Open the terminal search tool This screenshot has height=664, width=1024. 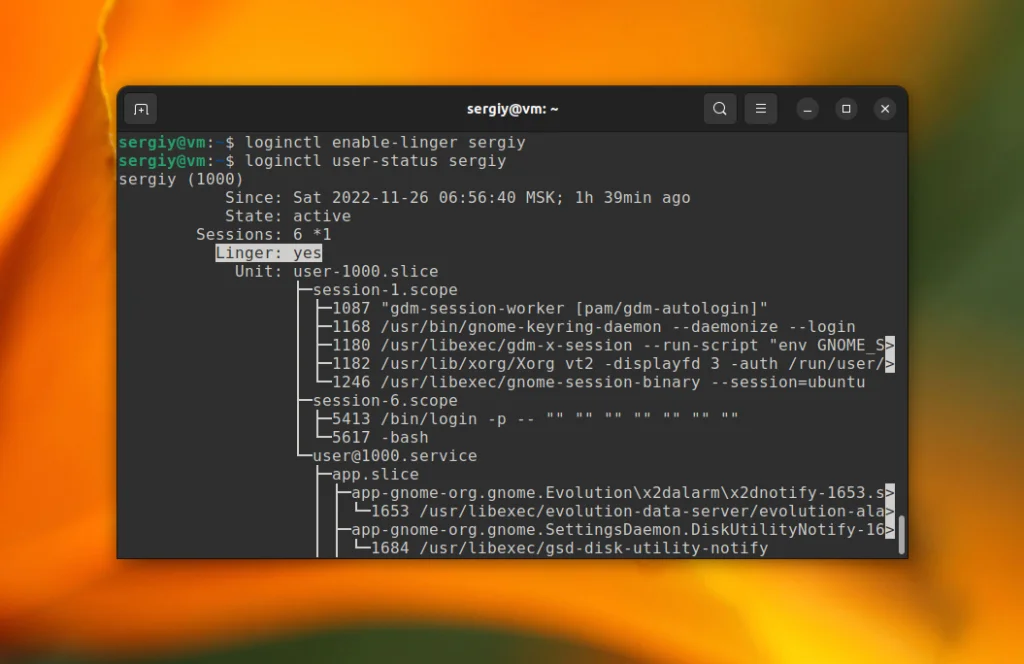[719, 108]
